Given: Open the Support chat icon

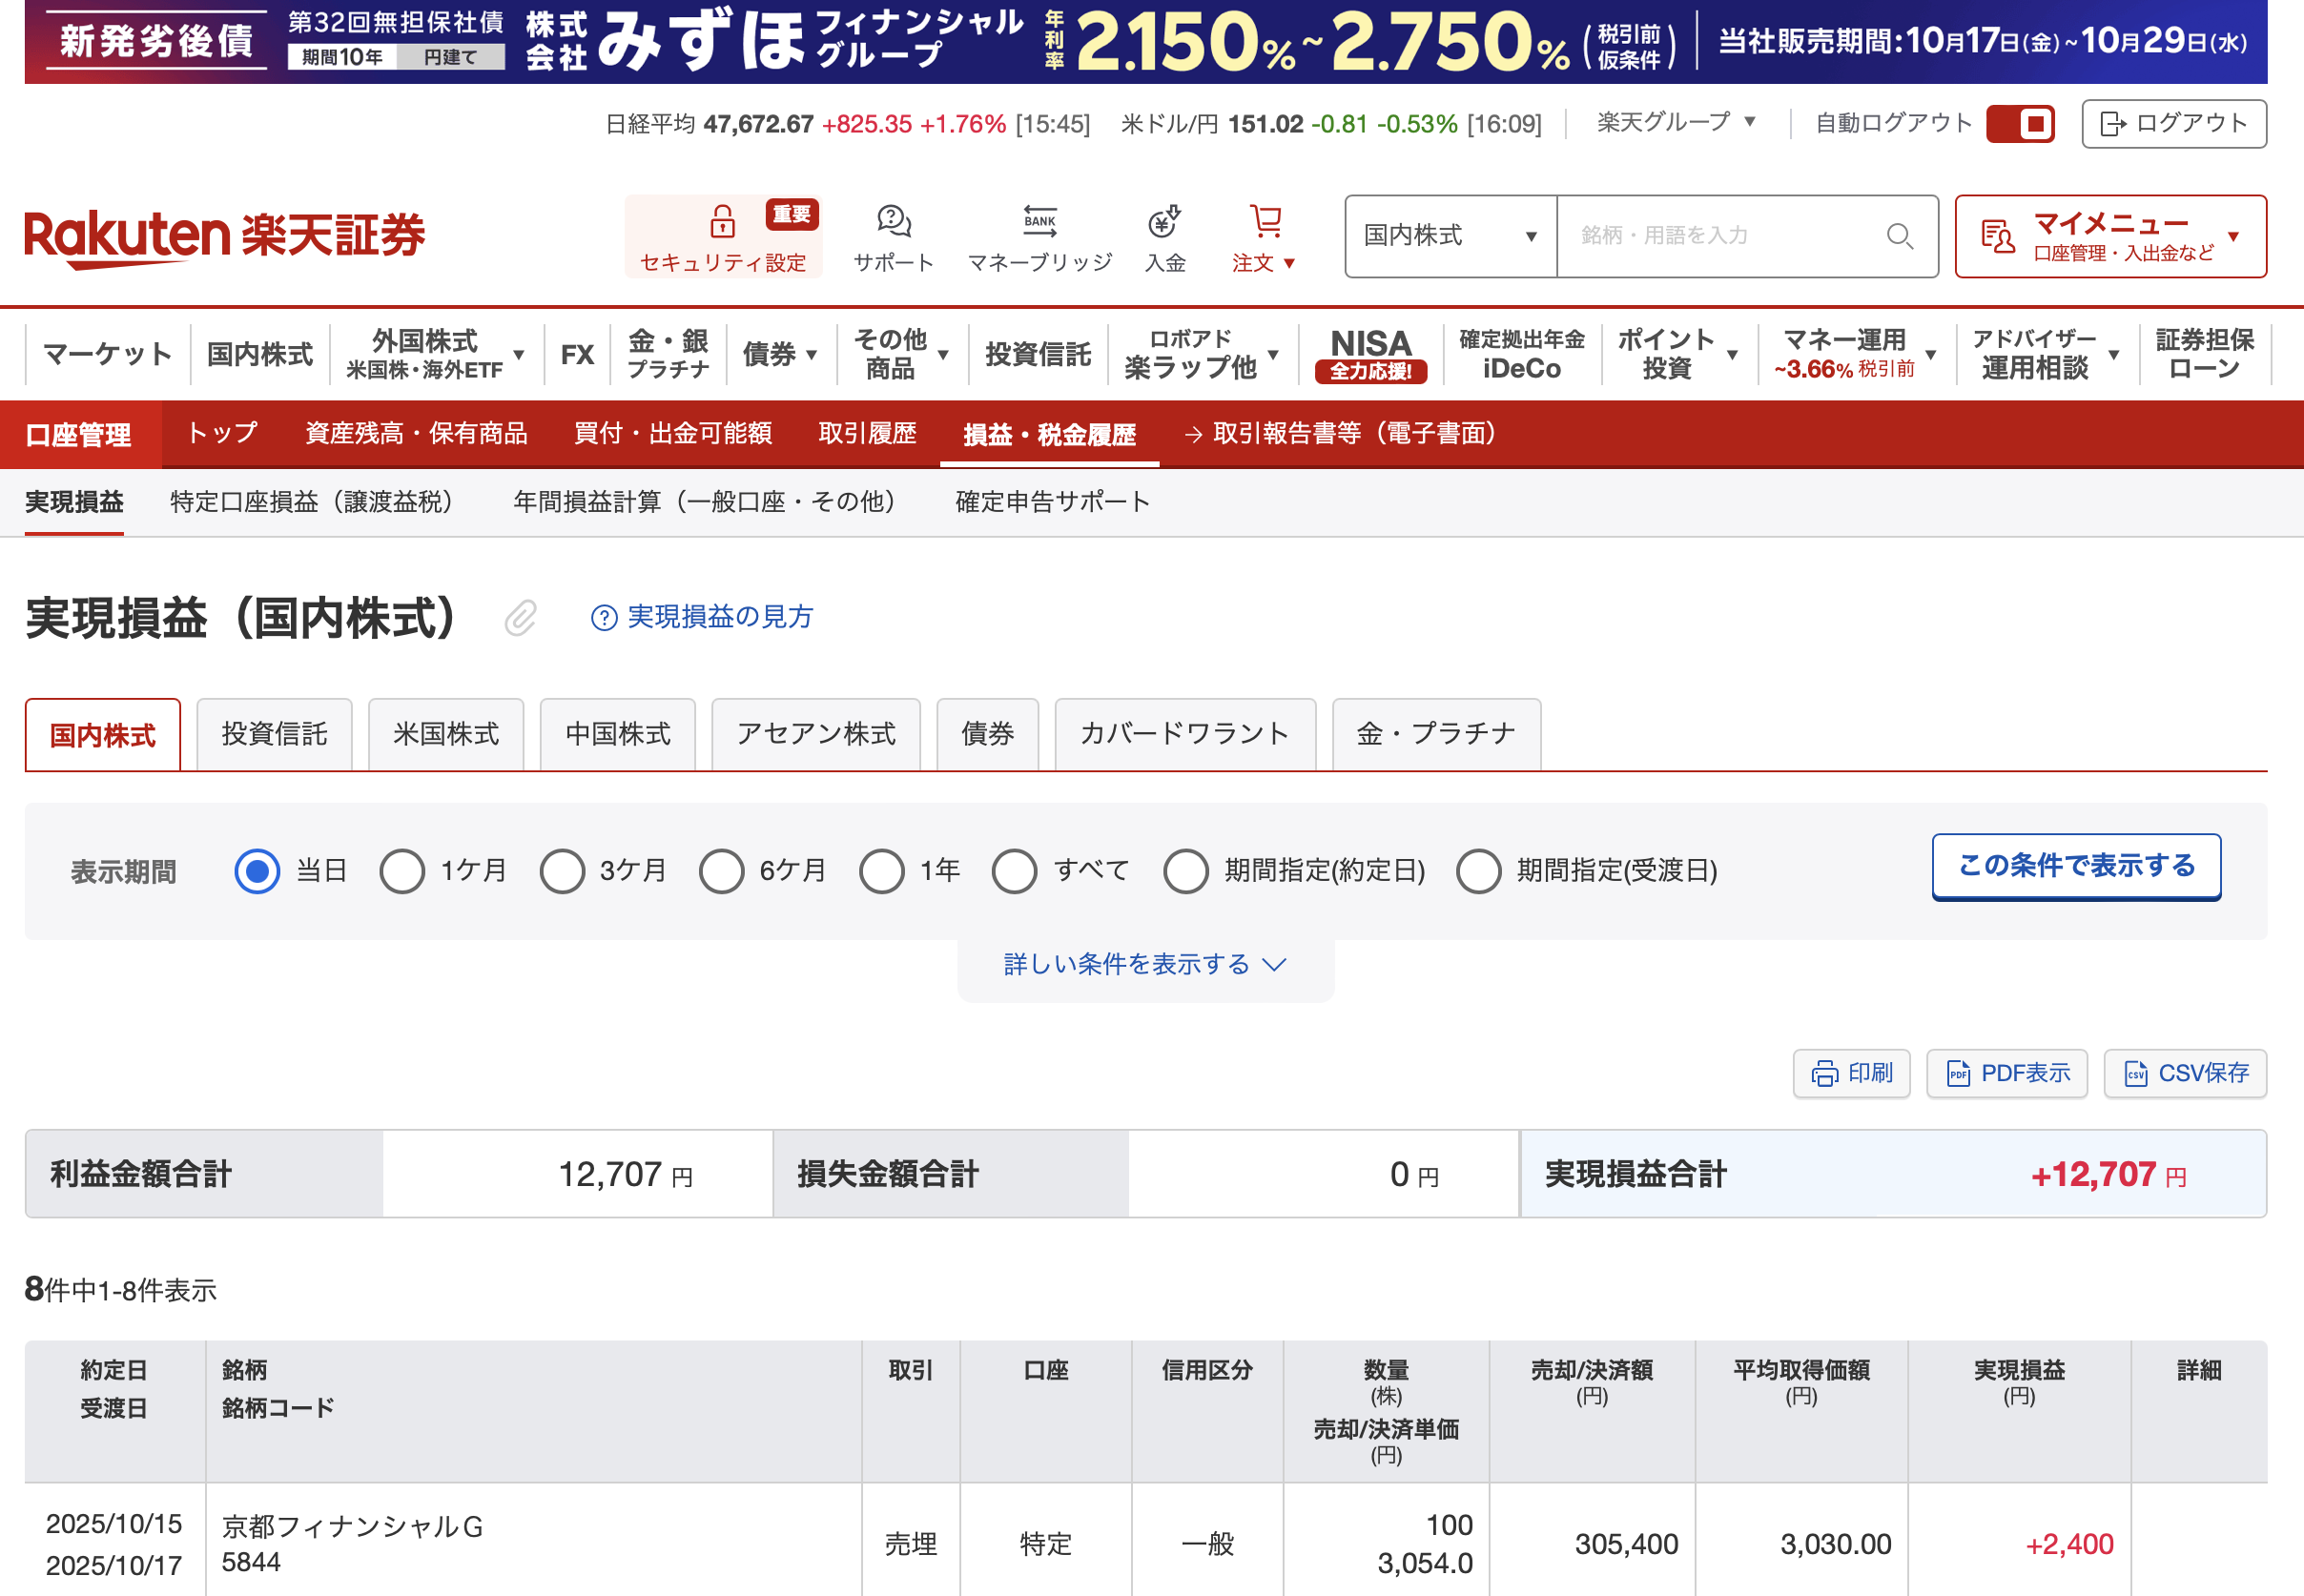Looking at the screenshot, I should point(893,221).
